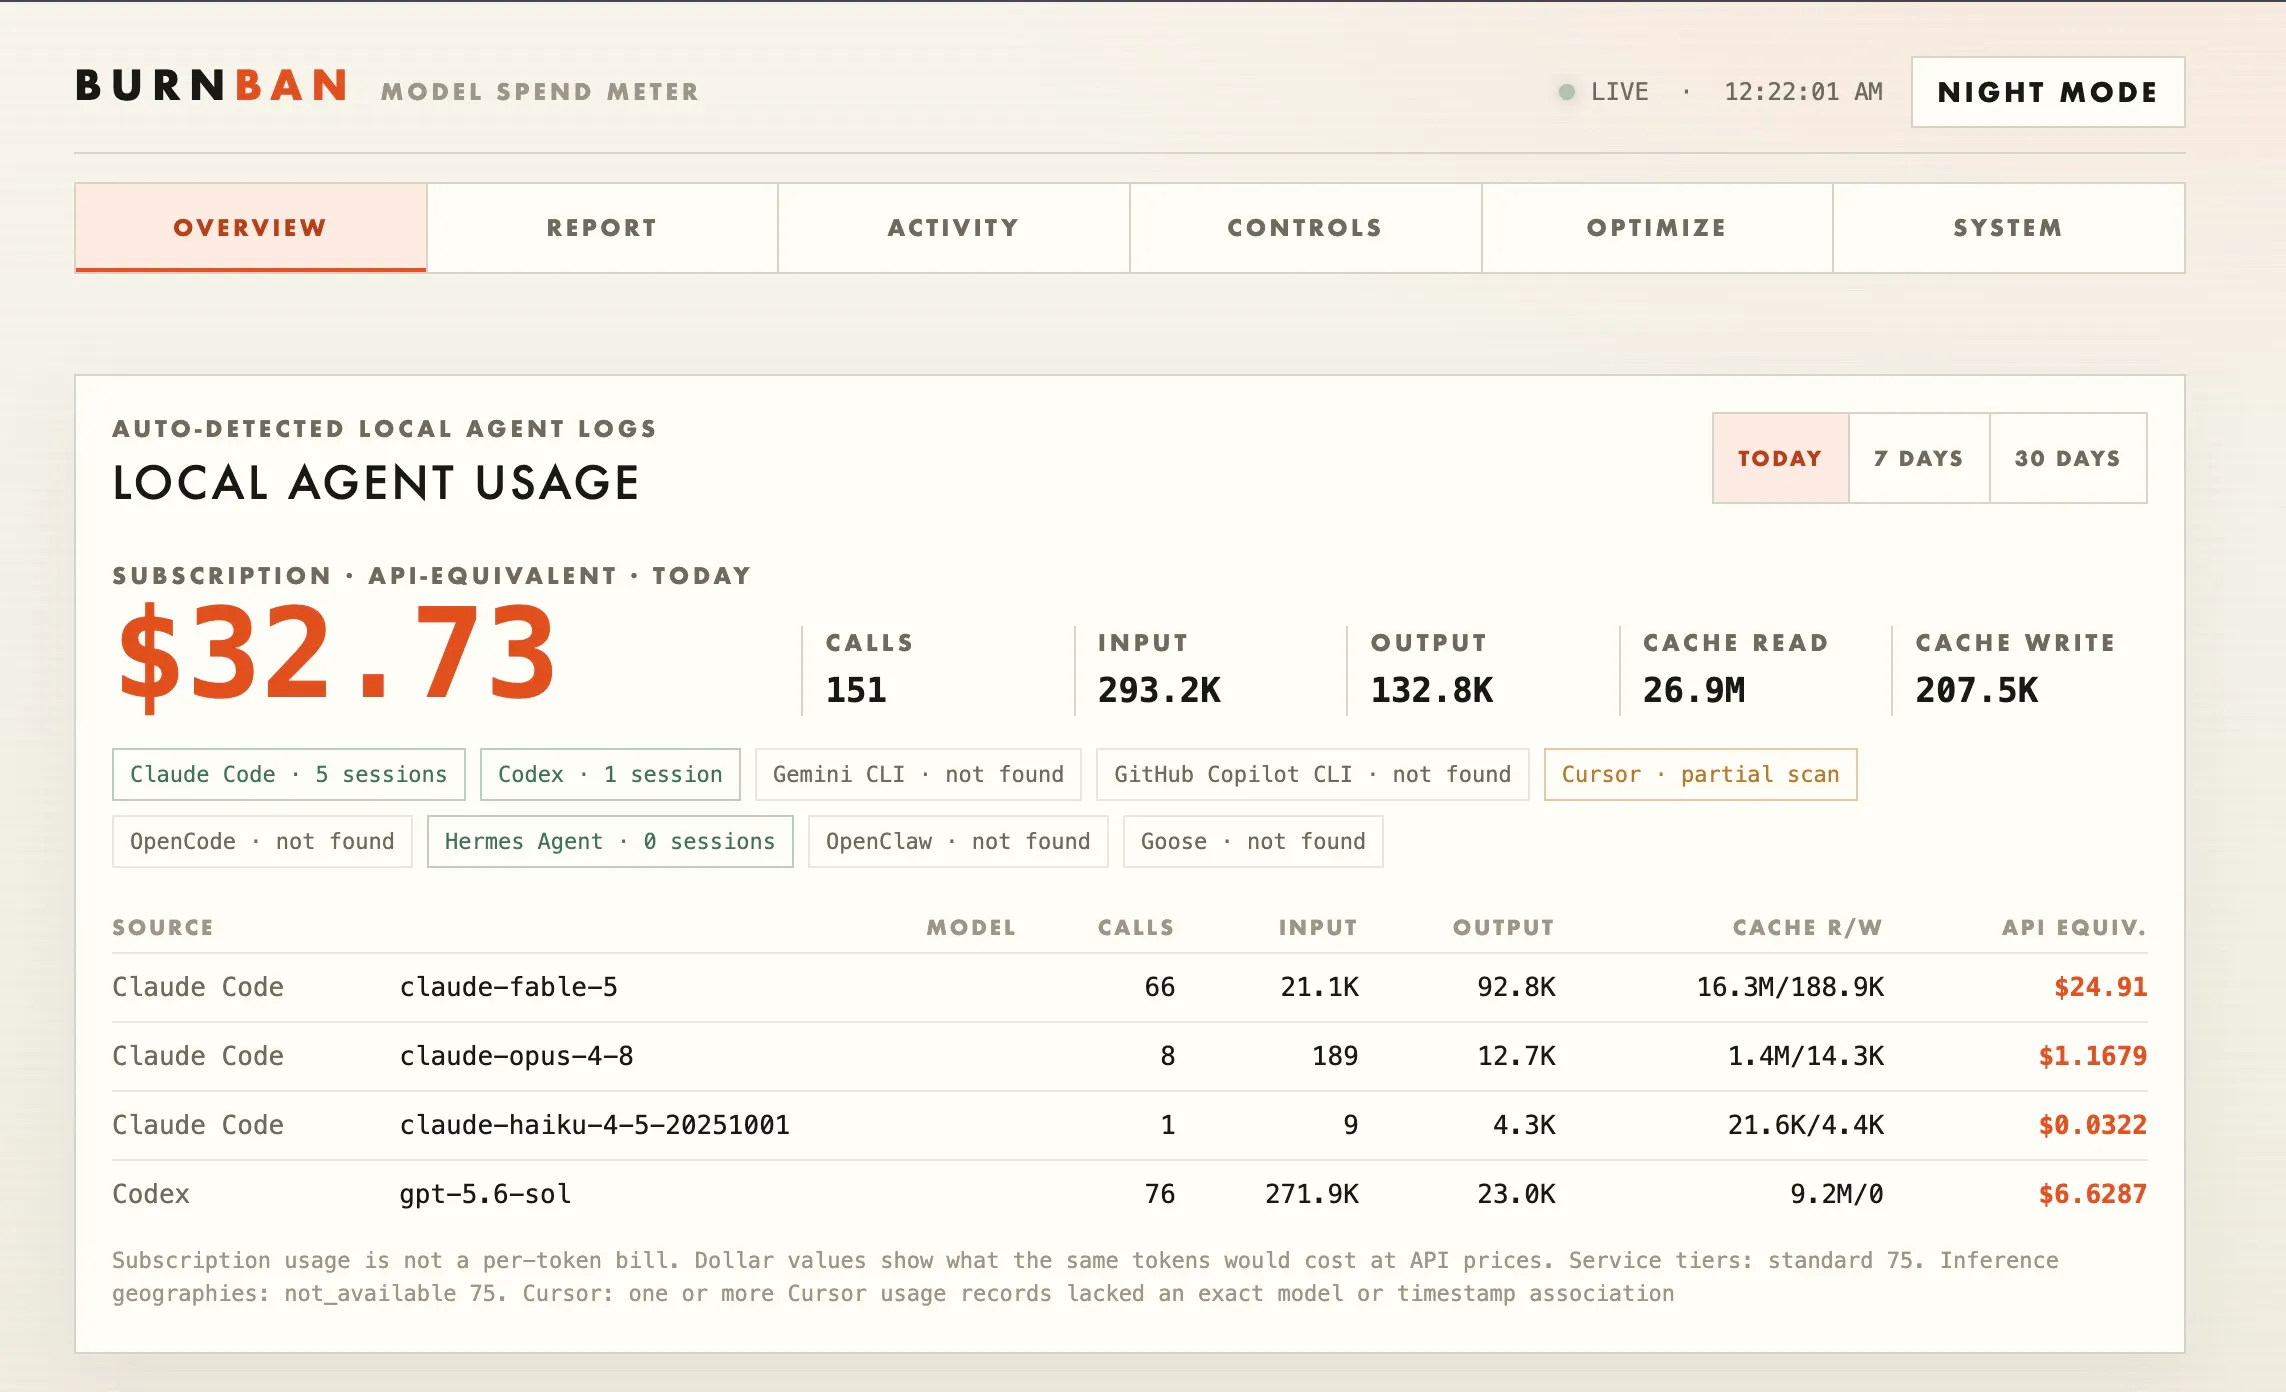
Task: Select the gpt-5.6-sol Codex row
Action: [x=1130, y=1194]
